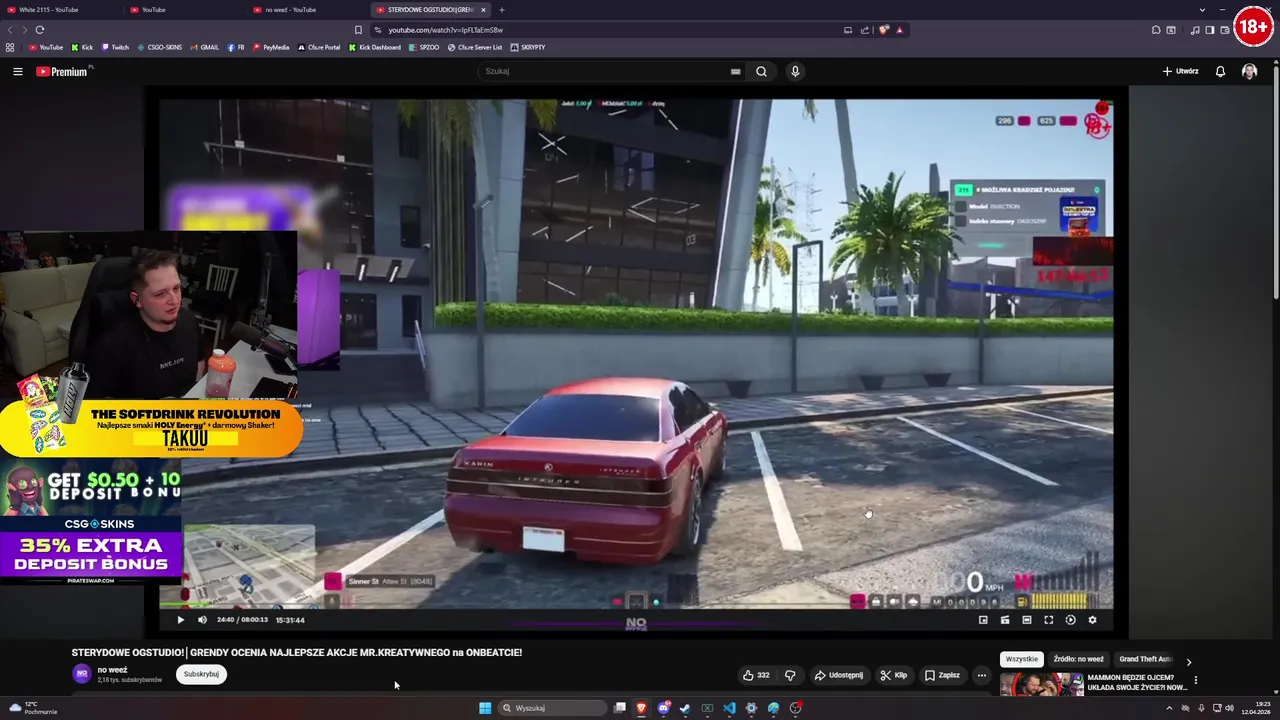This screenshot has width=1280, height=720.
Task: Open the no weeź channel name link
Action: 112,670
